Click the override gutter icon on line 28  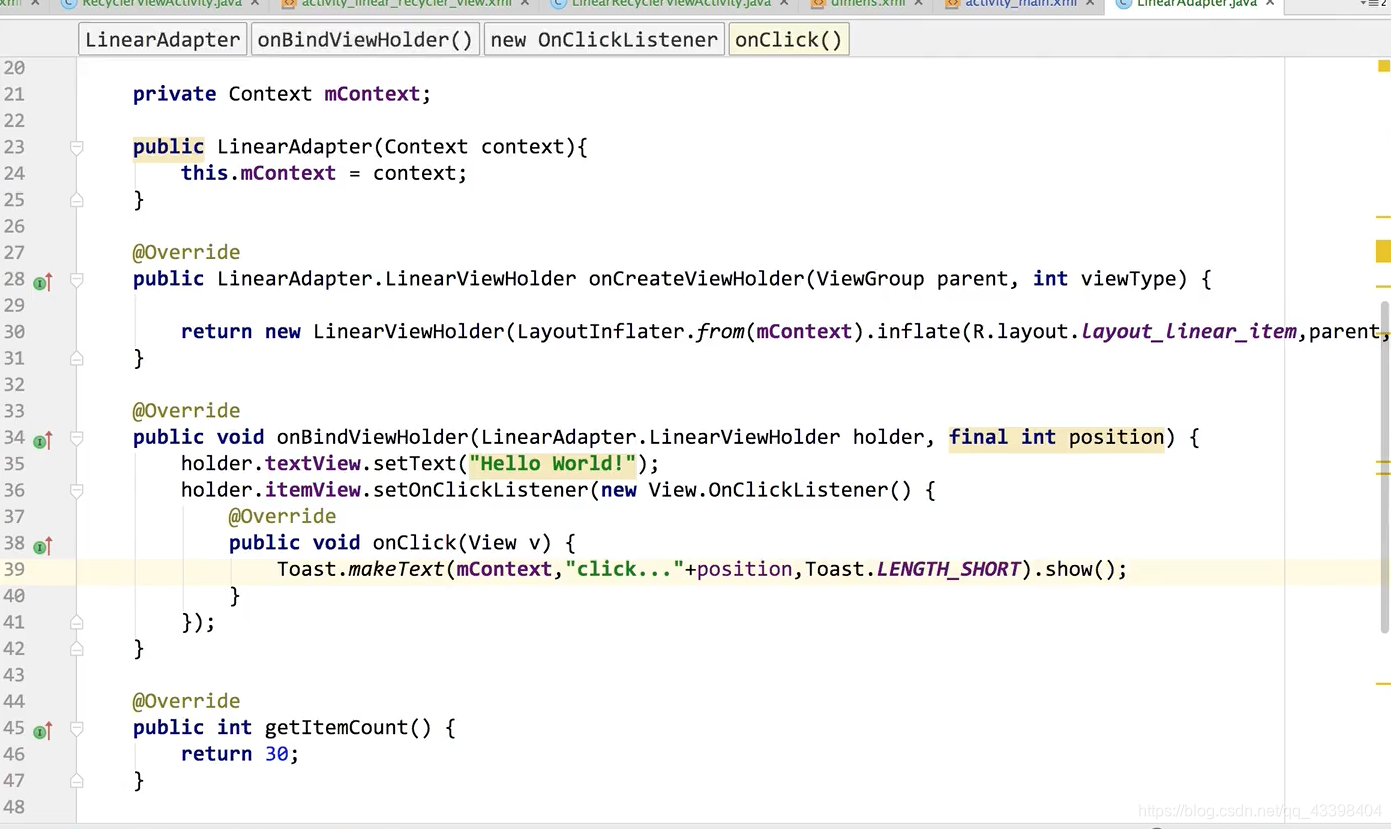click(x=42, y=282)
